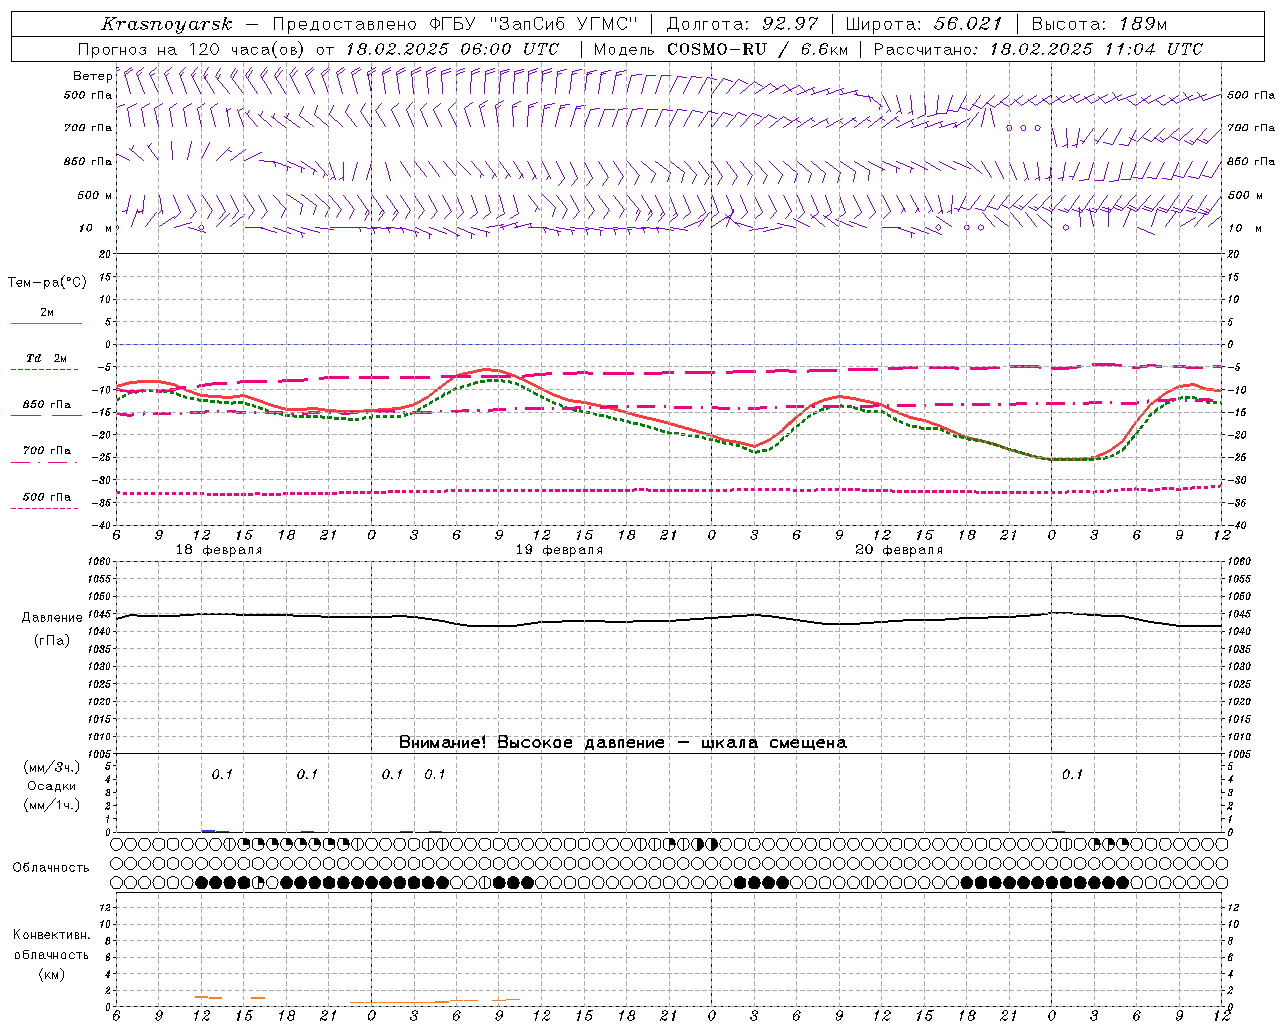Click the Krasnoyarsk station name
1280x1024 pixels.
coord(167,24)
